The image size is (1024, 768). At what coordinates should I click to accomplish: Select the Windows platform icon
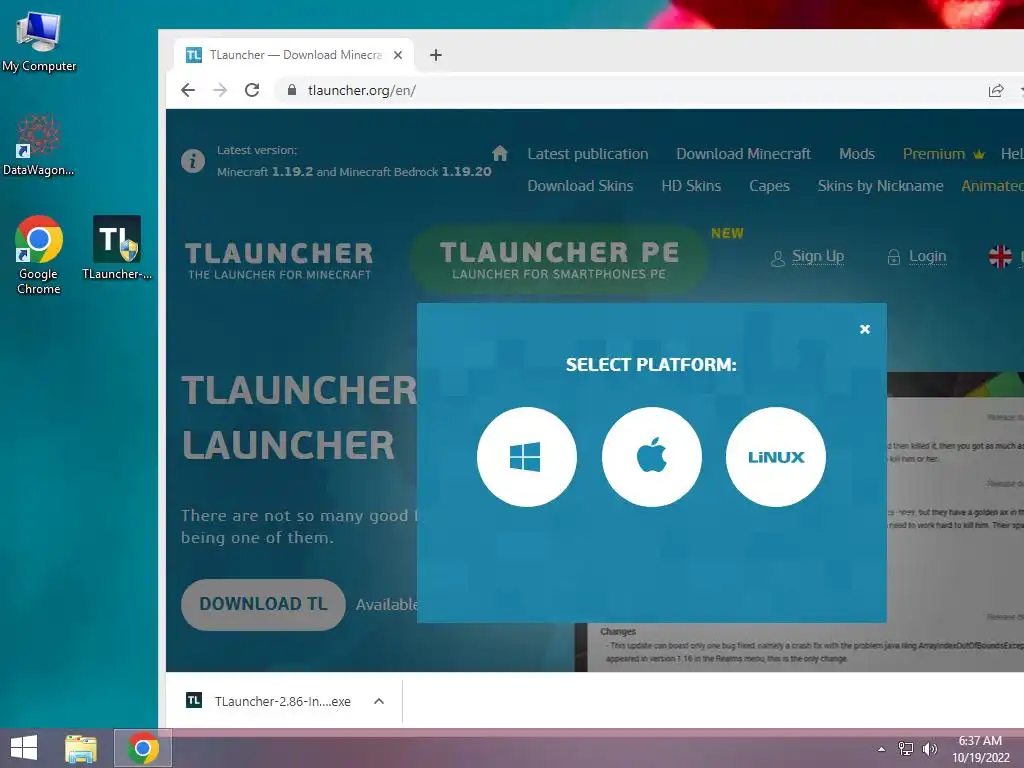(x=526, y=456)
